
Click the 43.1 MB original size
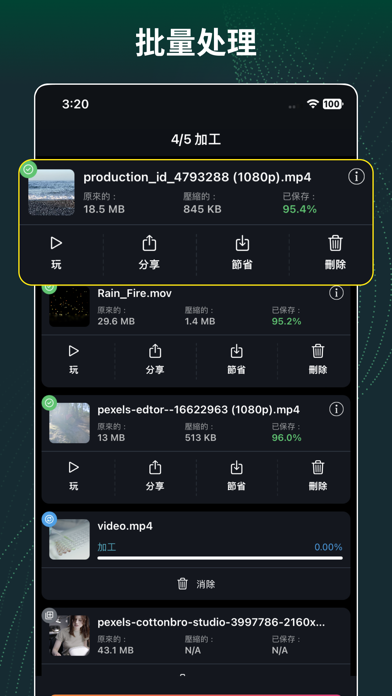115,650
